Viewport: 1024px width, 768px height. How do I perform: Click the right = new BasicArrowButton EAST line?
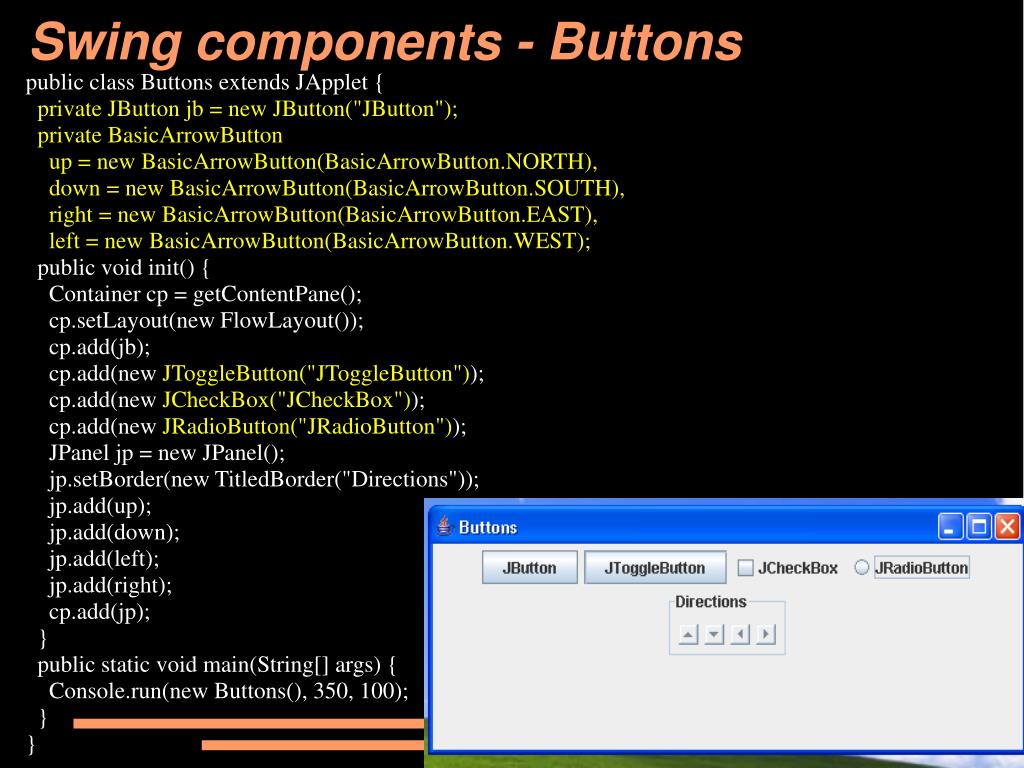coord(323,215)
